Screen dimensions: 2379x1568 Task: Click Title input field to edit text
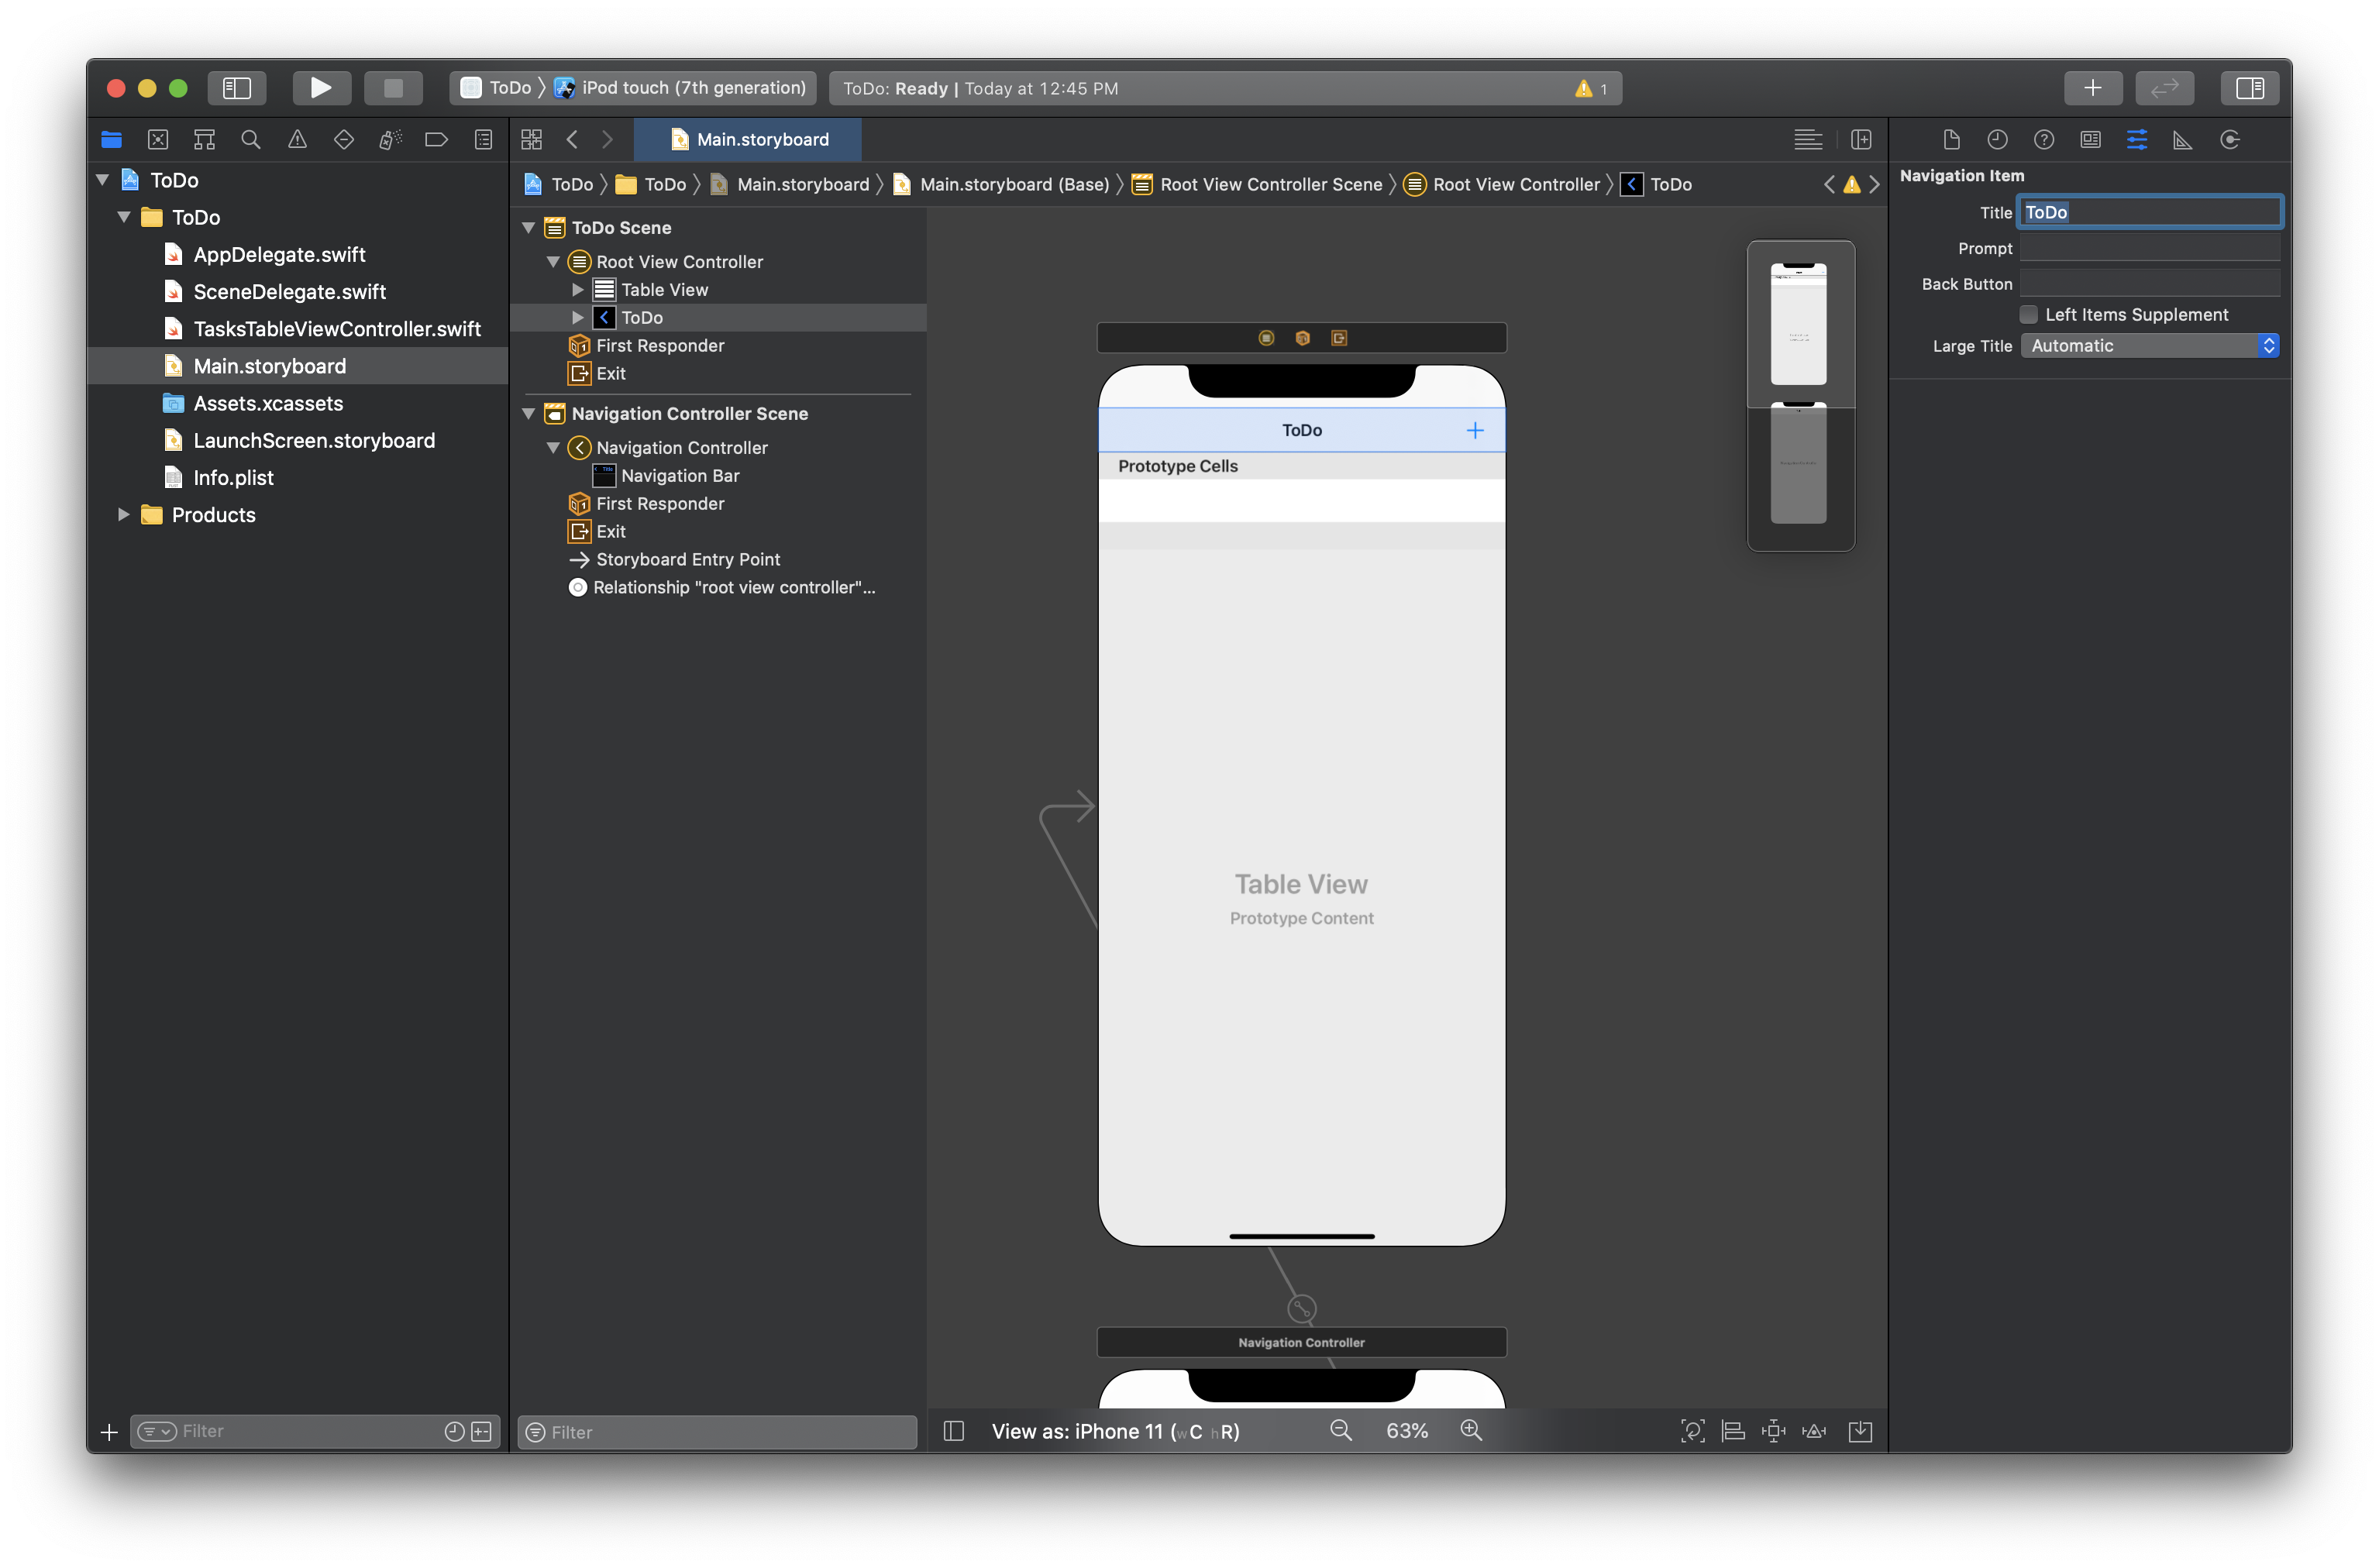tap(2150, 210)
